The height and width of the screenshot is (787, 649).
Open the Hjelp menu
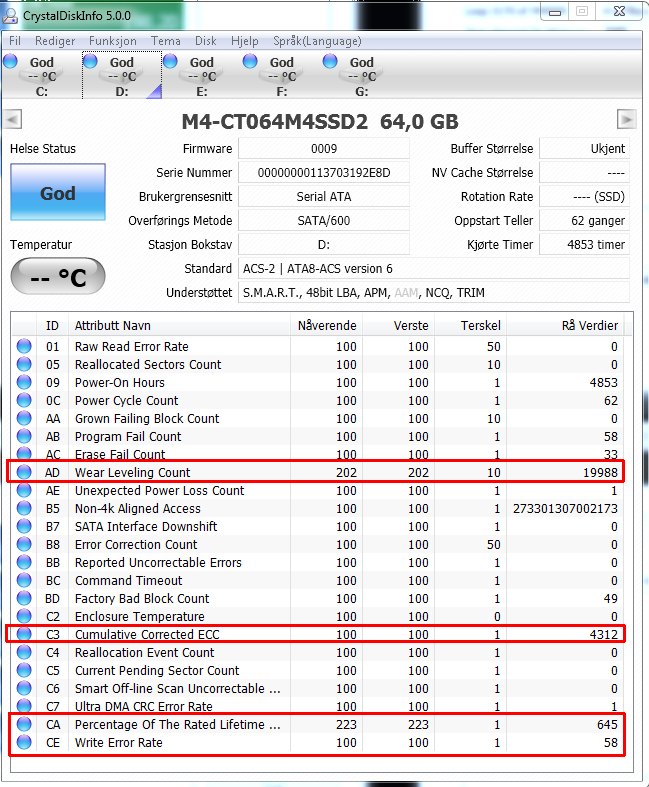click(x=244, y=41)
